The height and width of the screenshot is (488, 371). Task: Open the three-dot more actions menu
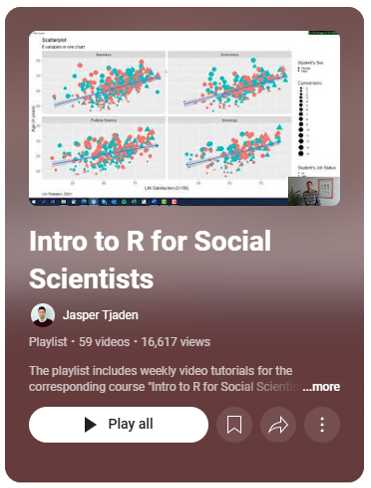click(322, 425)
